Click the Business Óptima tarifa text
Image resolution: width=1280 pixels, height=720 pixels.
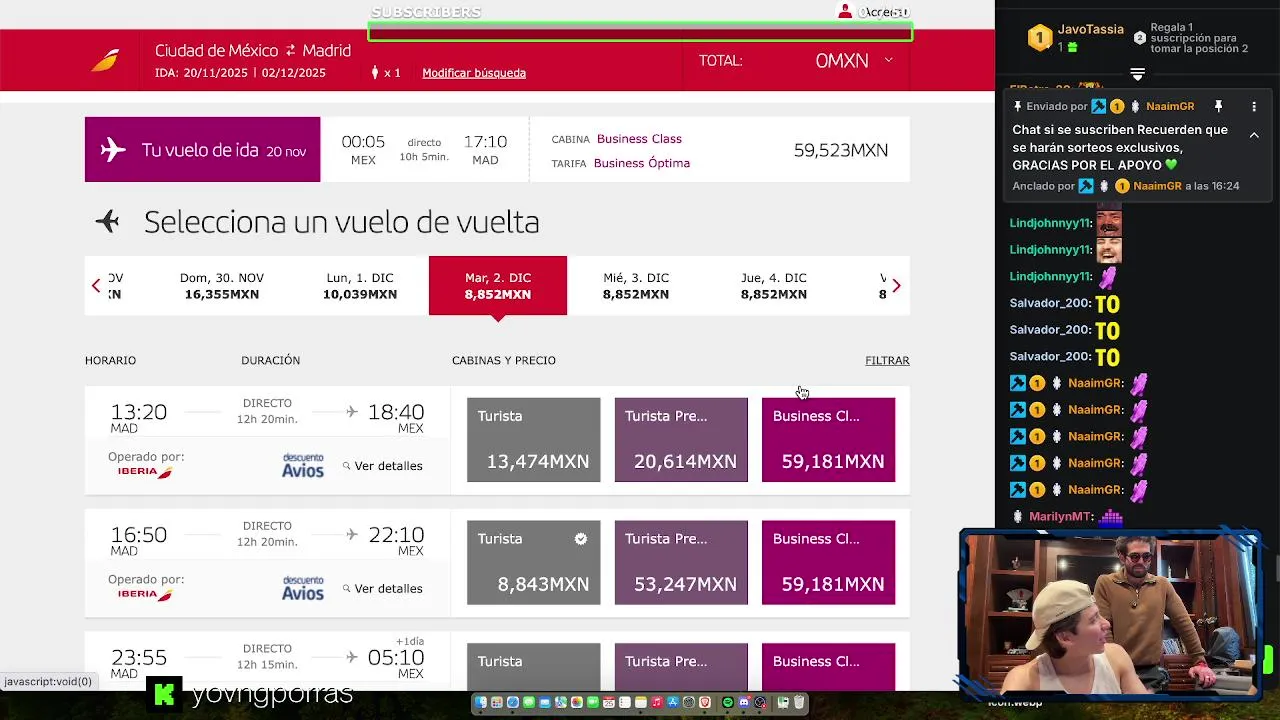click(x=642, y=163)
